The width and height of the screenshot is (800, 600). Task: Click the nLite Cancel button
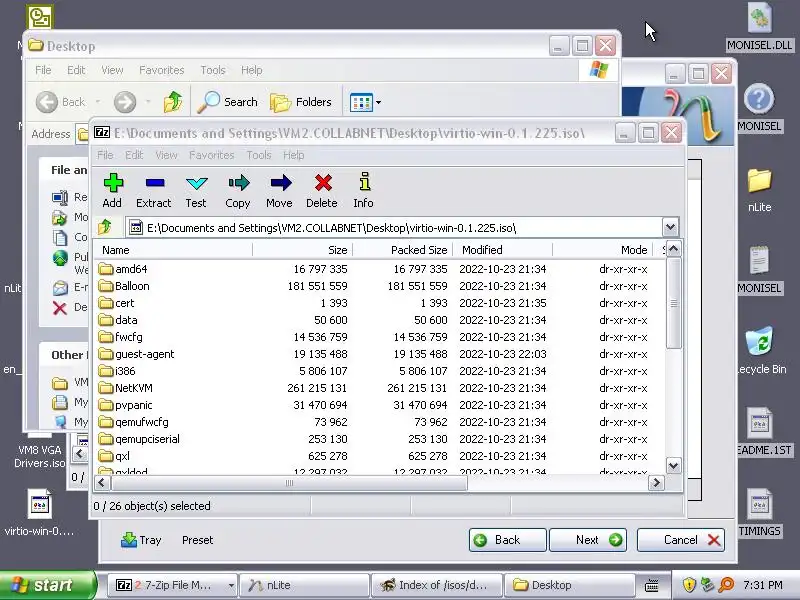(681, 540)
